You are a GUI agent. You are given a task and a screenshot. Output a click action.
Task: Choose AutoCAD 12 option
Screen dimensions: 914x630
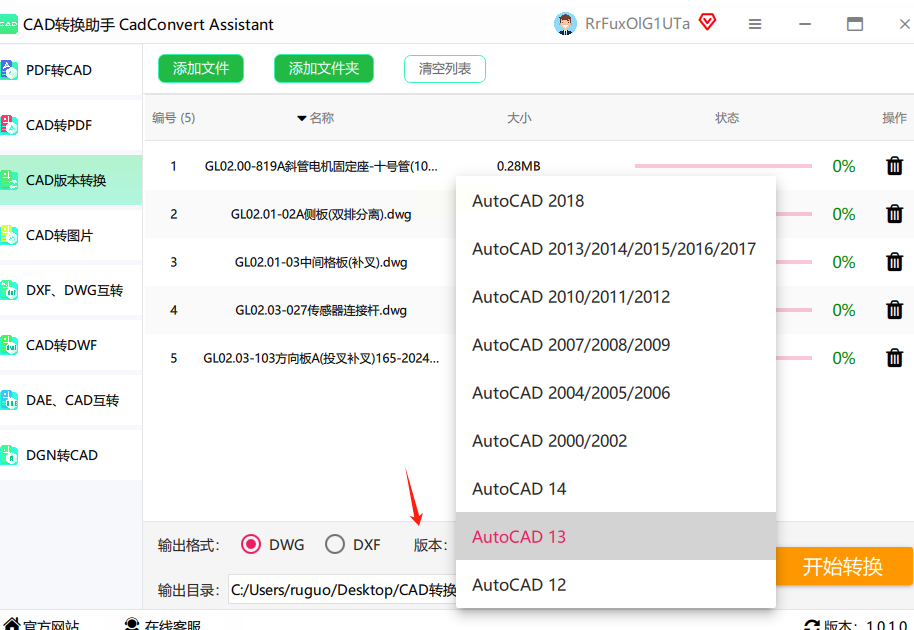[x=616, y=584]
